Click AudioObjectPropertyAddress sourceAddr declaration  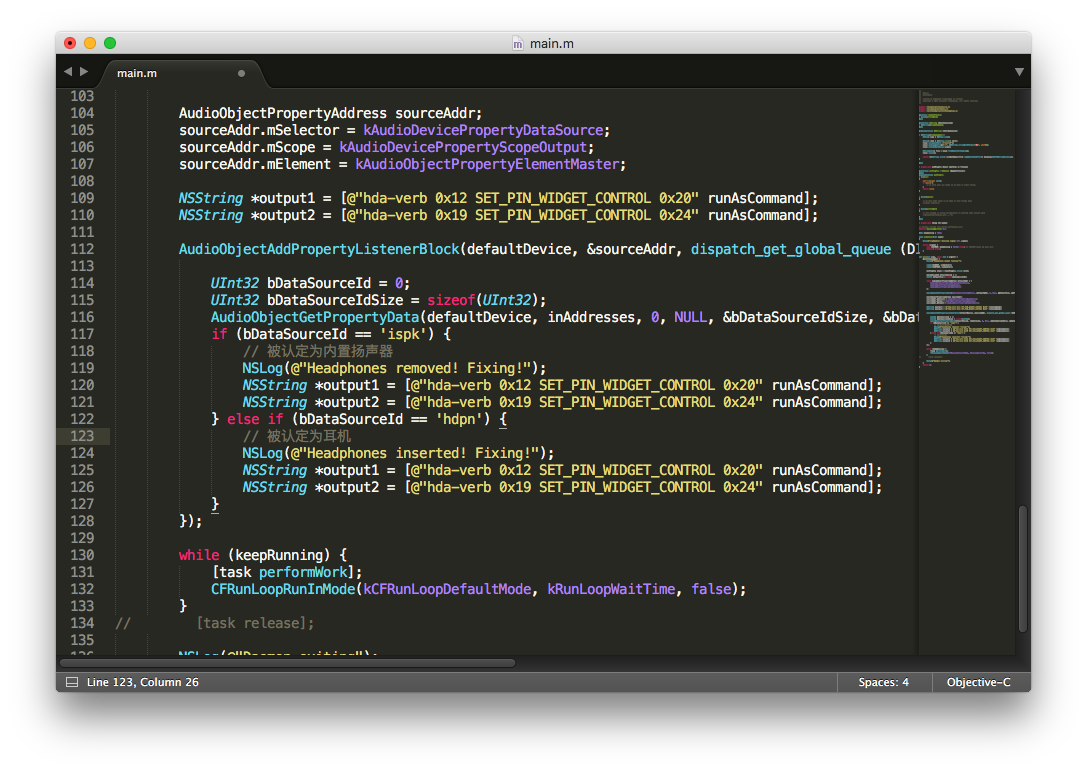pyautogui.click(x=330, y=113)
